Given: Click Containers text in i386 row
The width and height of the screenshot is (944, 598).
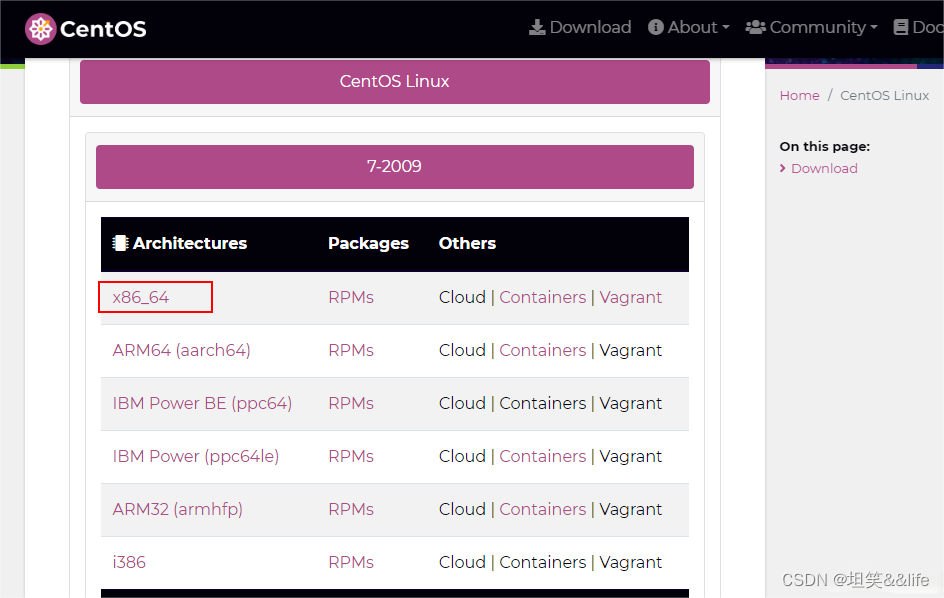Looking at the screenshot, I should [x=542, y=562].
